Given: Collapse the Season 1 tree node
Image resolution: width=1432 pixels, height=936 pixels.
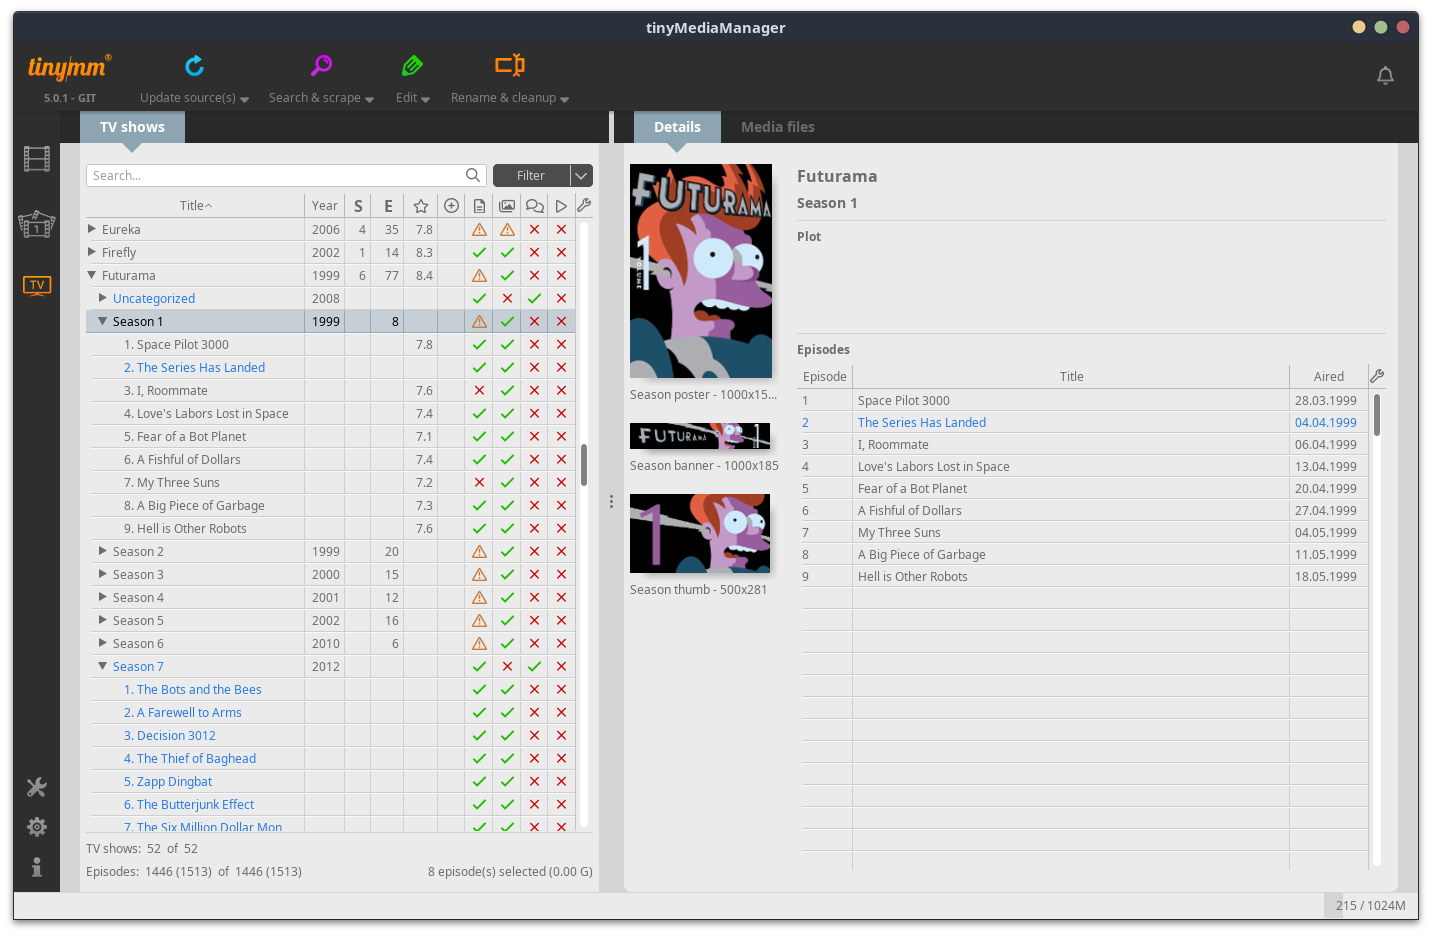Looking at the screenshot, I should tap(102, 322).
